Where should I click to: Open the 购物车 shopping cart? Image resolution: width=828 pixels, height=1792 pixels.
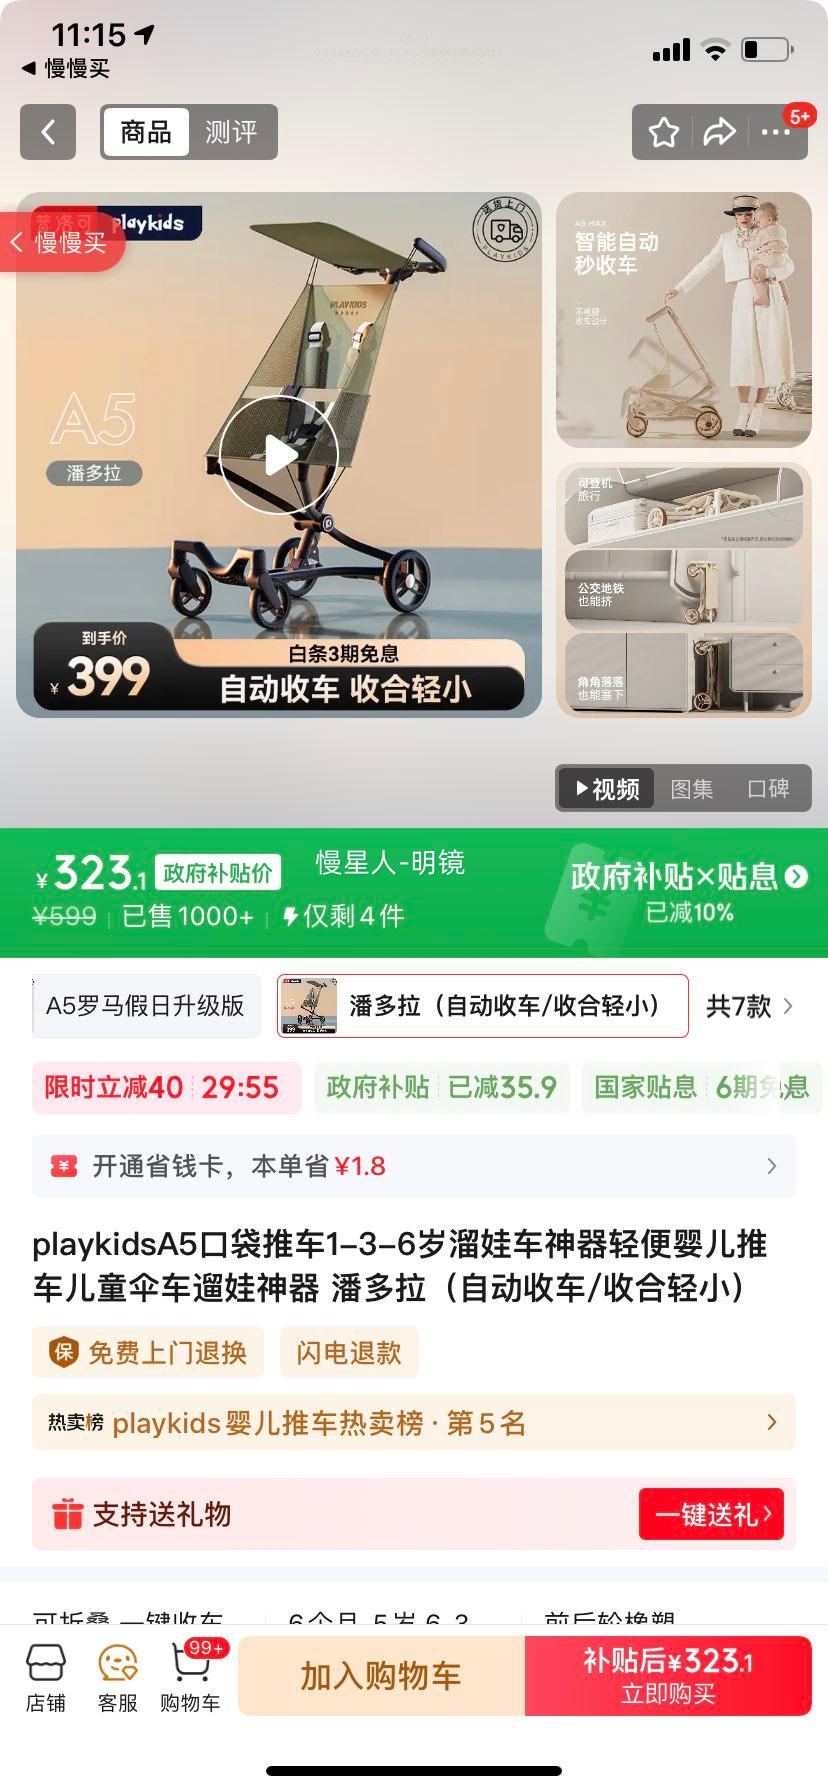pos(190,1678)
